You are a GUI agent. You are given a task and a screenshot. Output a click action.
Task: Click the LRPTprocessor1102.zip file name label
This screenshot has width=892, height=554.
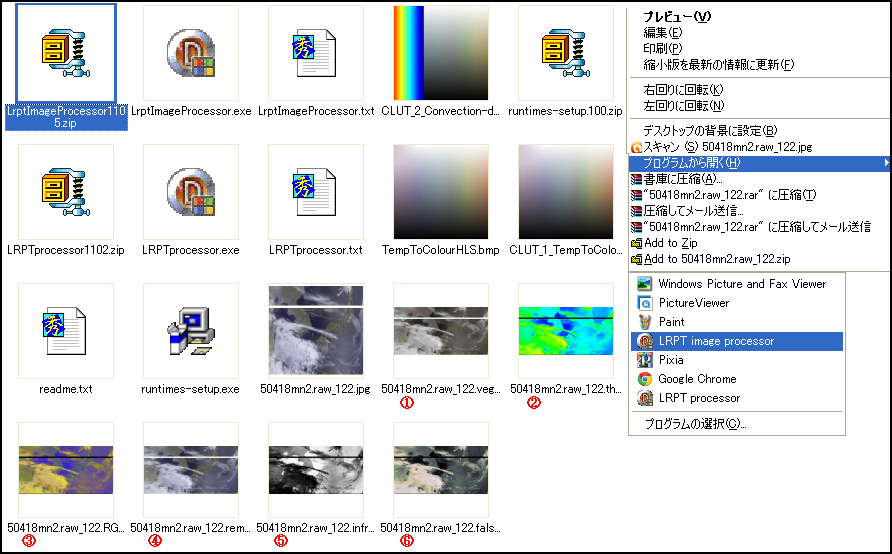[x=66, y=250]
